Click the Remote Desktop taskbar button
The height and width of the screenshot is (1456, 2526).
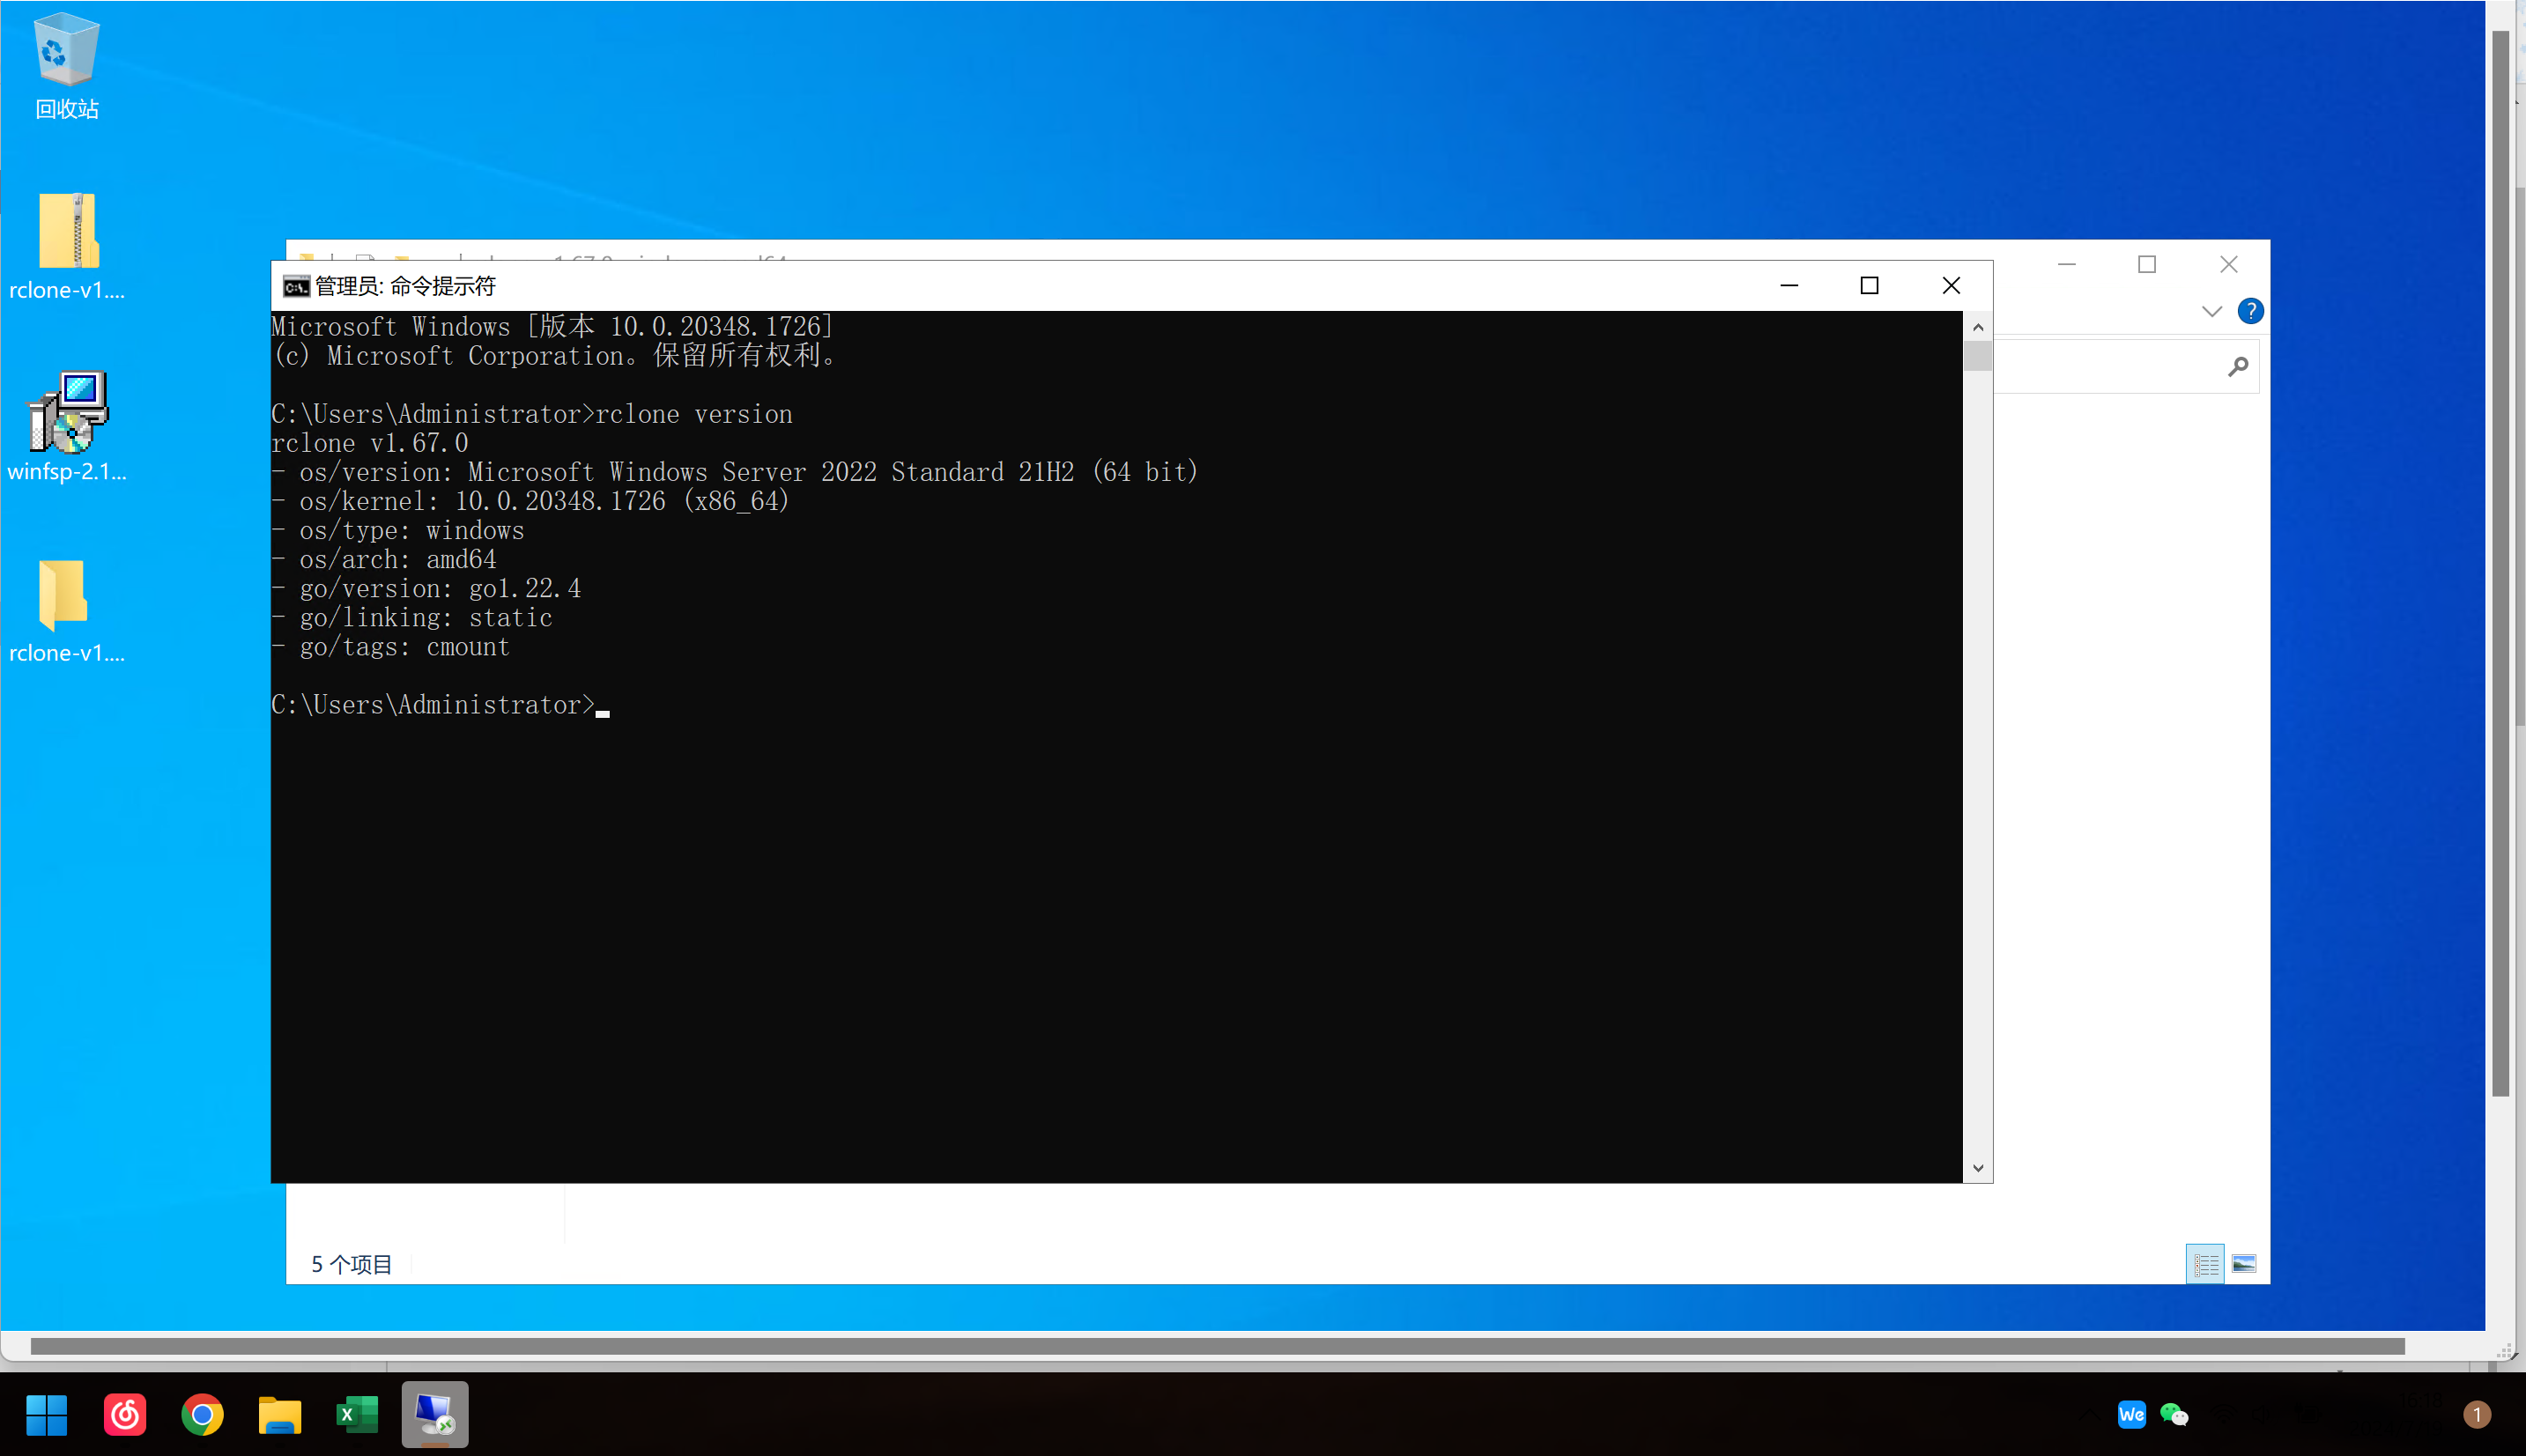tap(435, 1414)
